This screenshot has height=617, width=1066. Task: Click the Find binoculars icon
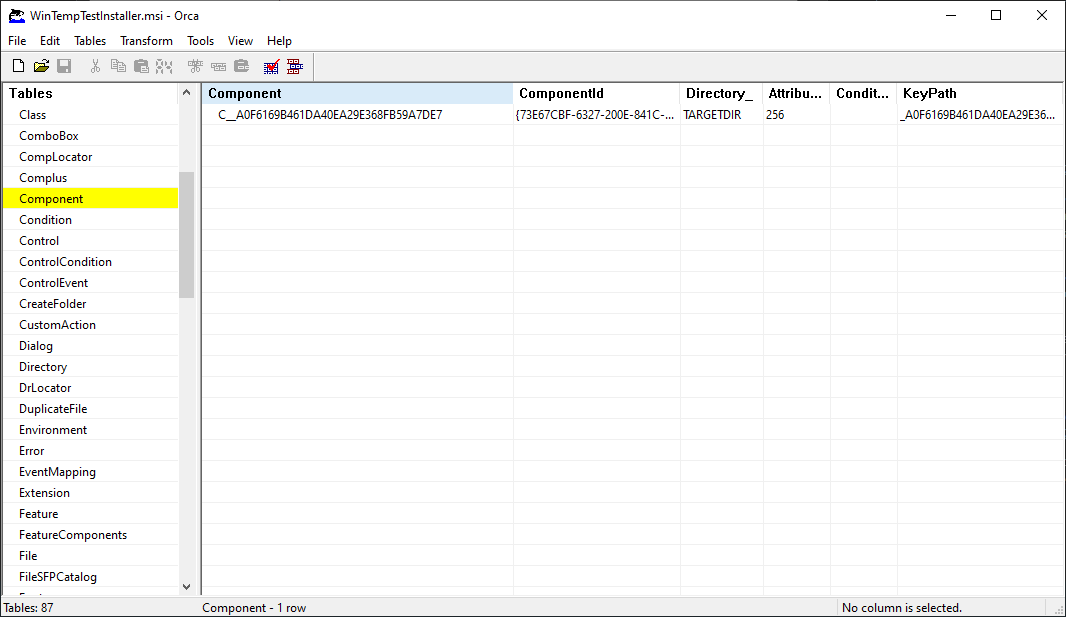(164, 66)
